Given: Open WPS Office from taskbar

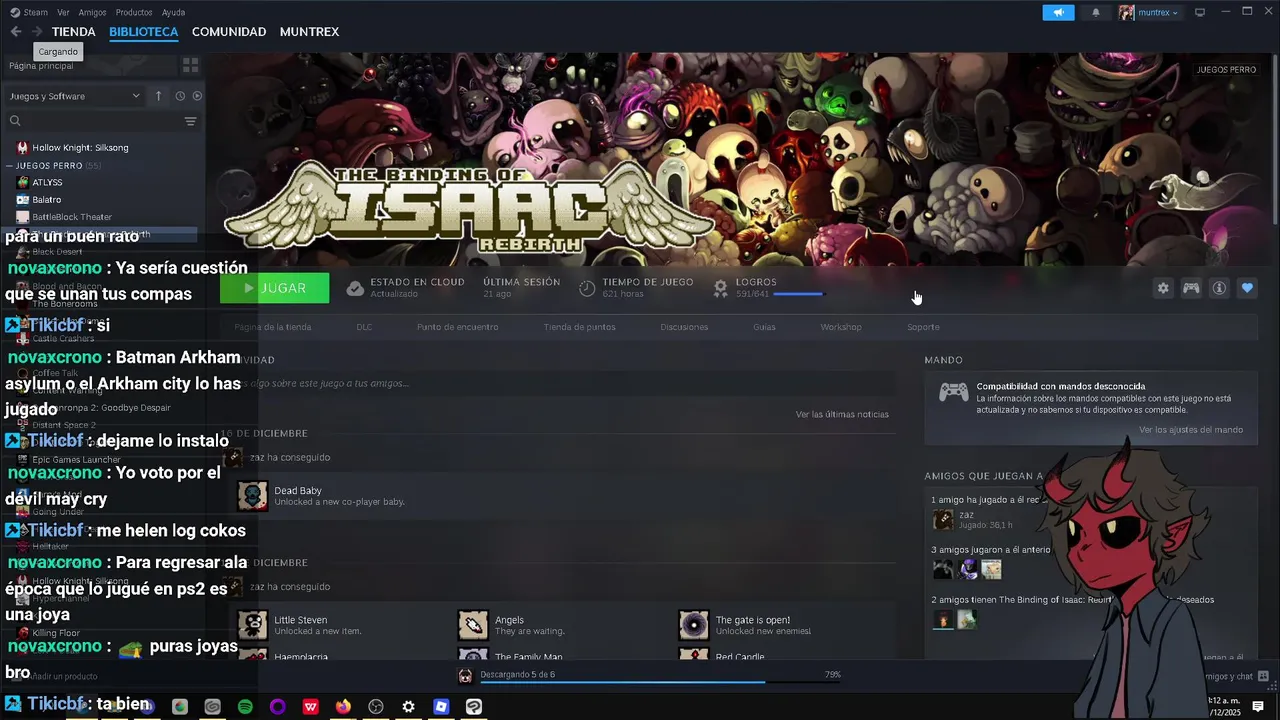Looking at the screenshot, I should (x=311, y=706).
